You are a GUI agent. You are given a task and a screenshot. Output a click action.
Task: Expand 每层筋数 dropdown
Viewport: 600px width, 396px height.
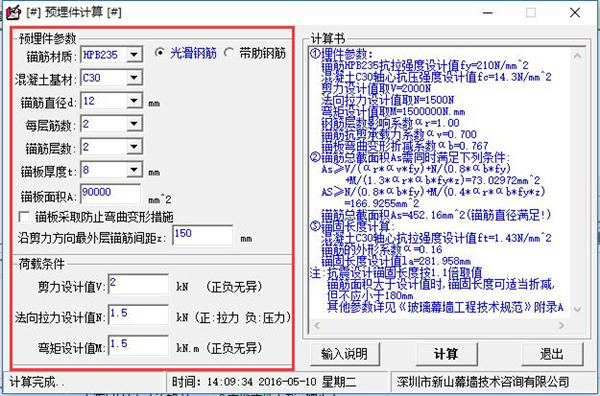[134, 124]
